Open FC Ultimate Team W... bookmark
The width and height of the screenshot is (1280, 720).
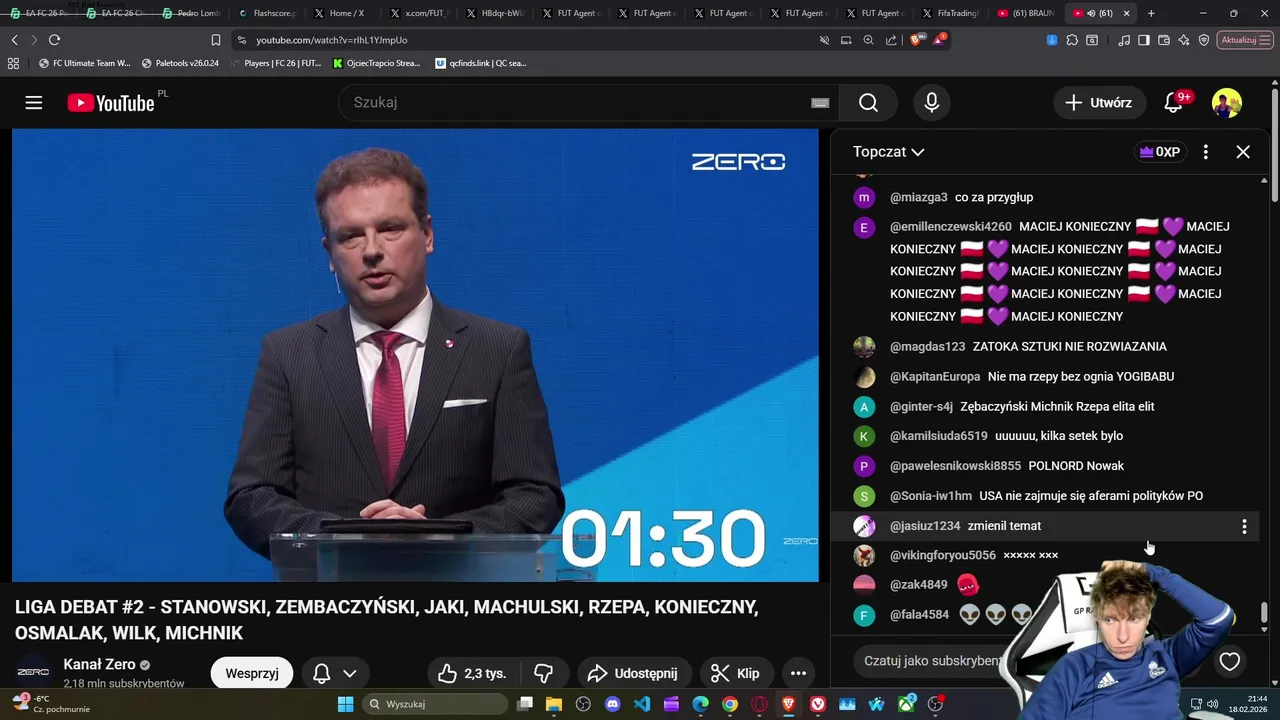click(84, 63)
